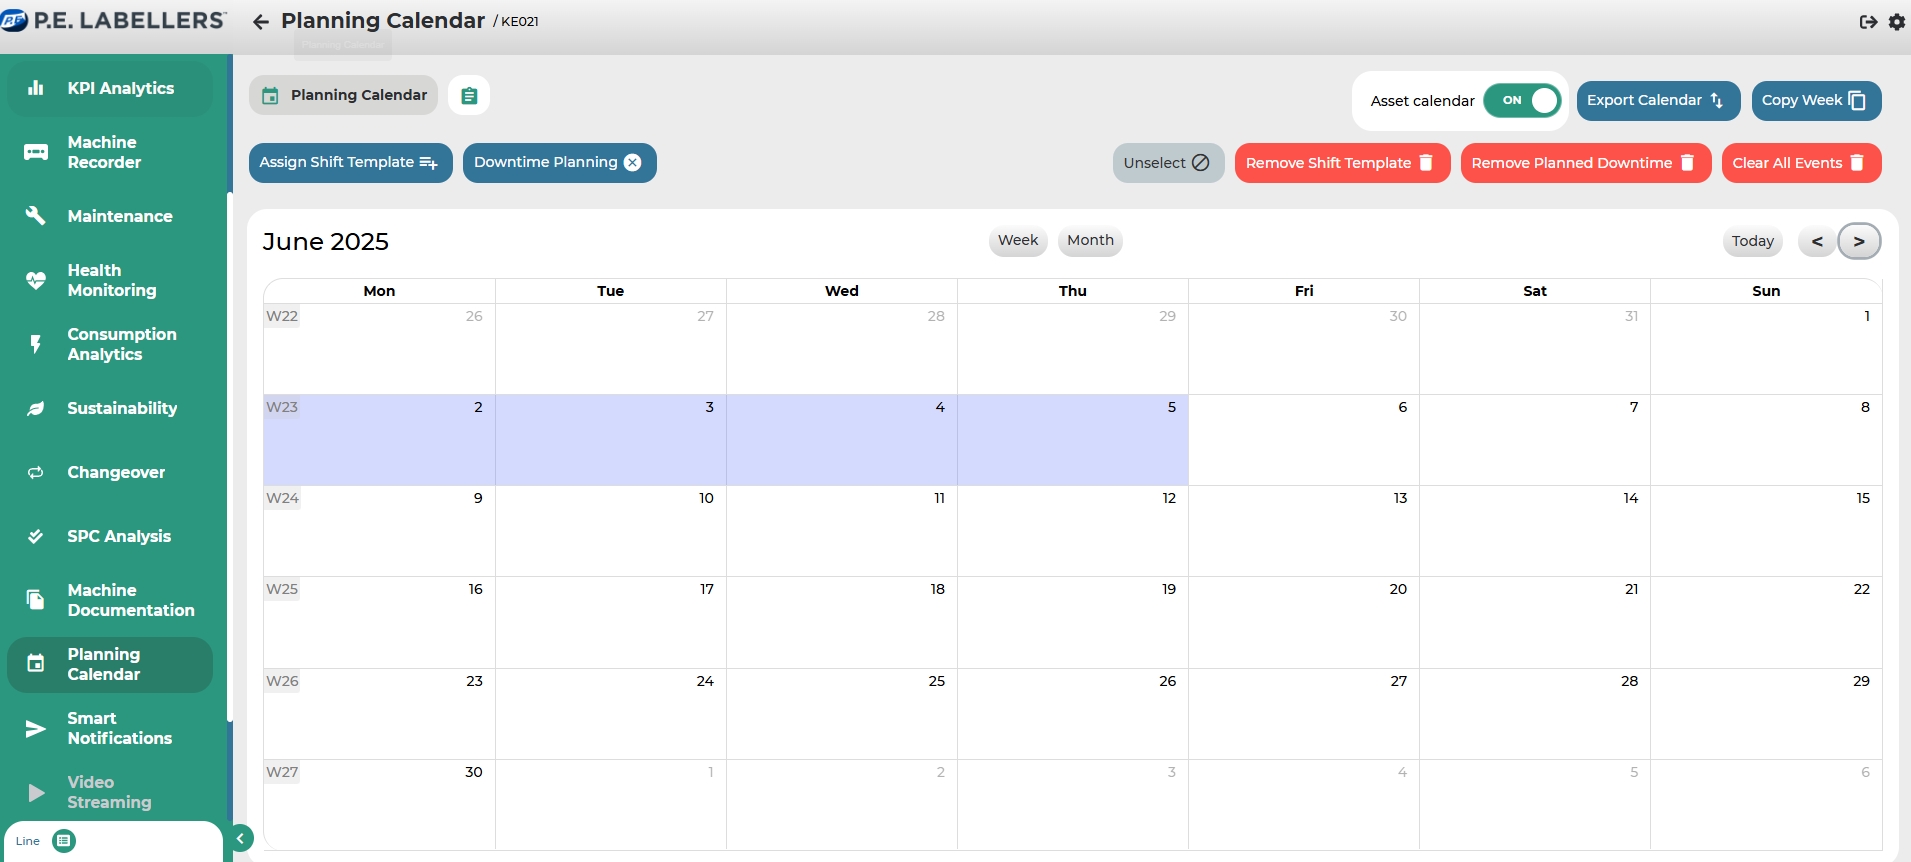Screen dimensions: 1911x862
Task: Click Assign Shift Template button
Action: [x=350, y=163]
